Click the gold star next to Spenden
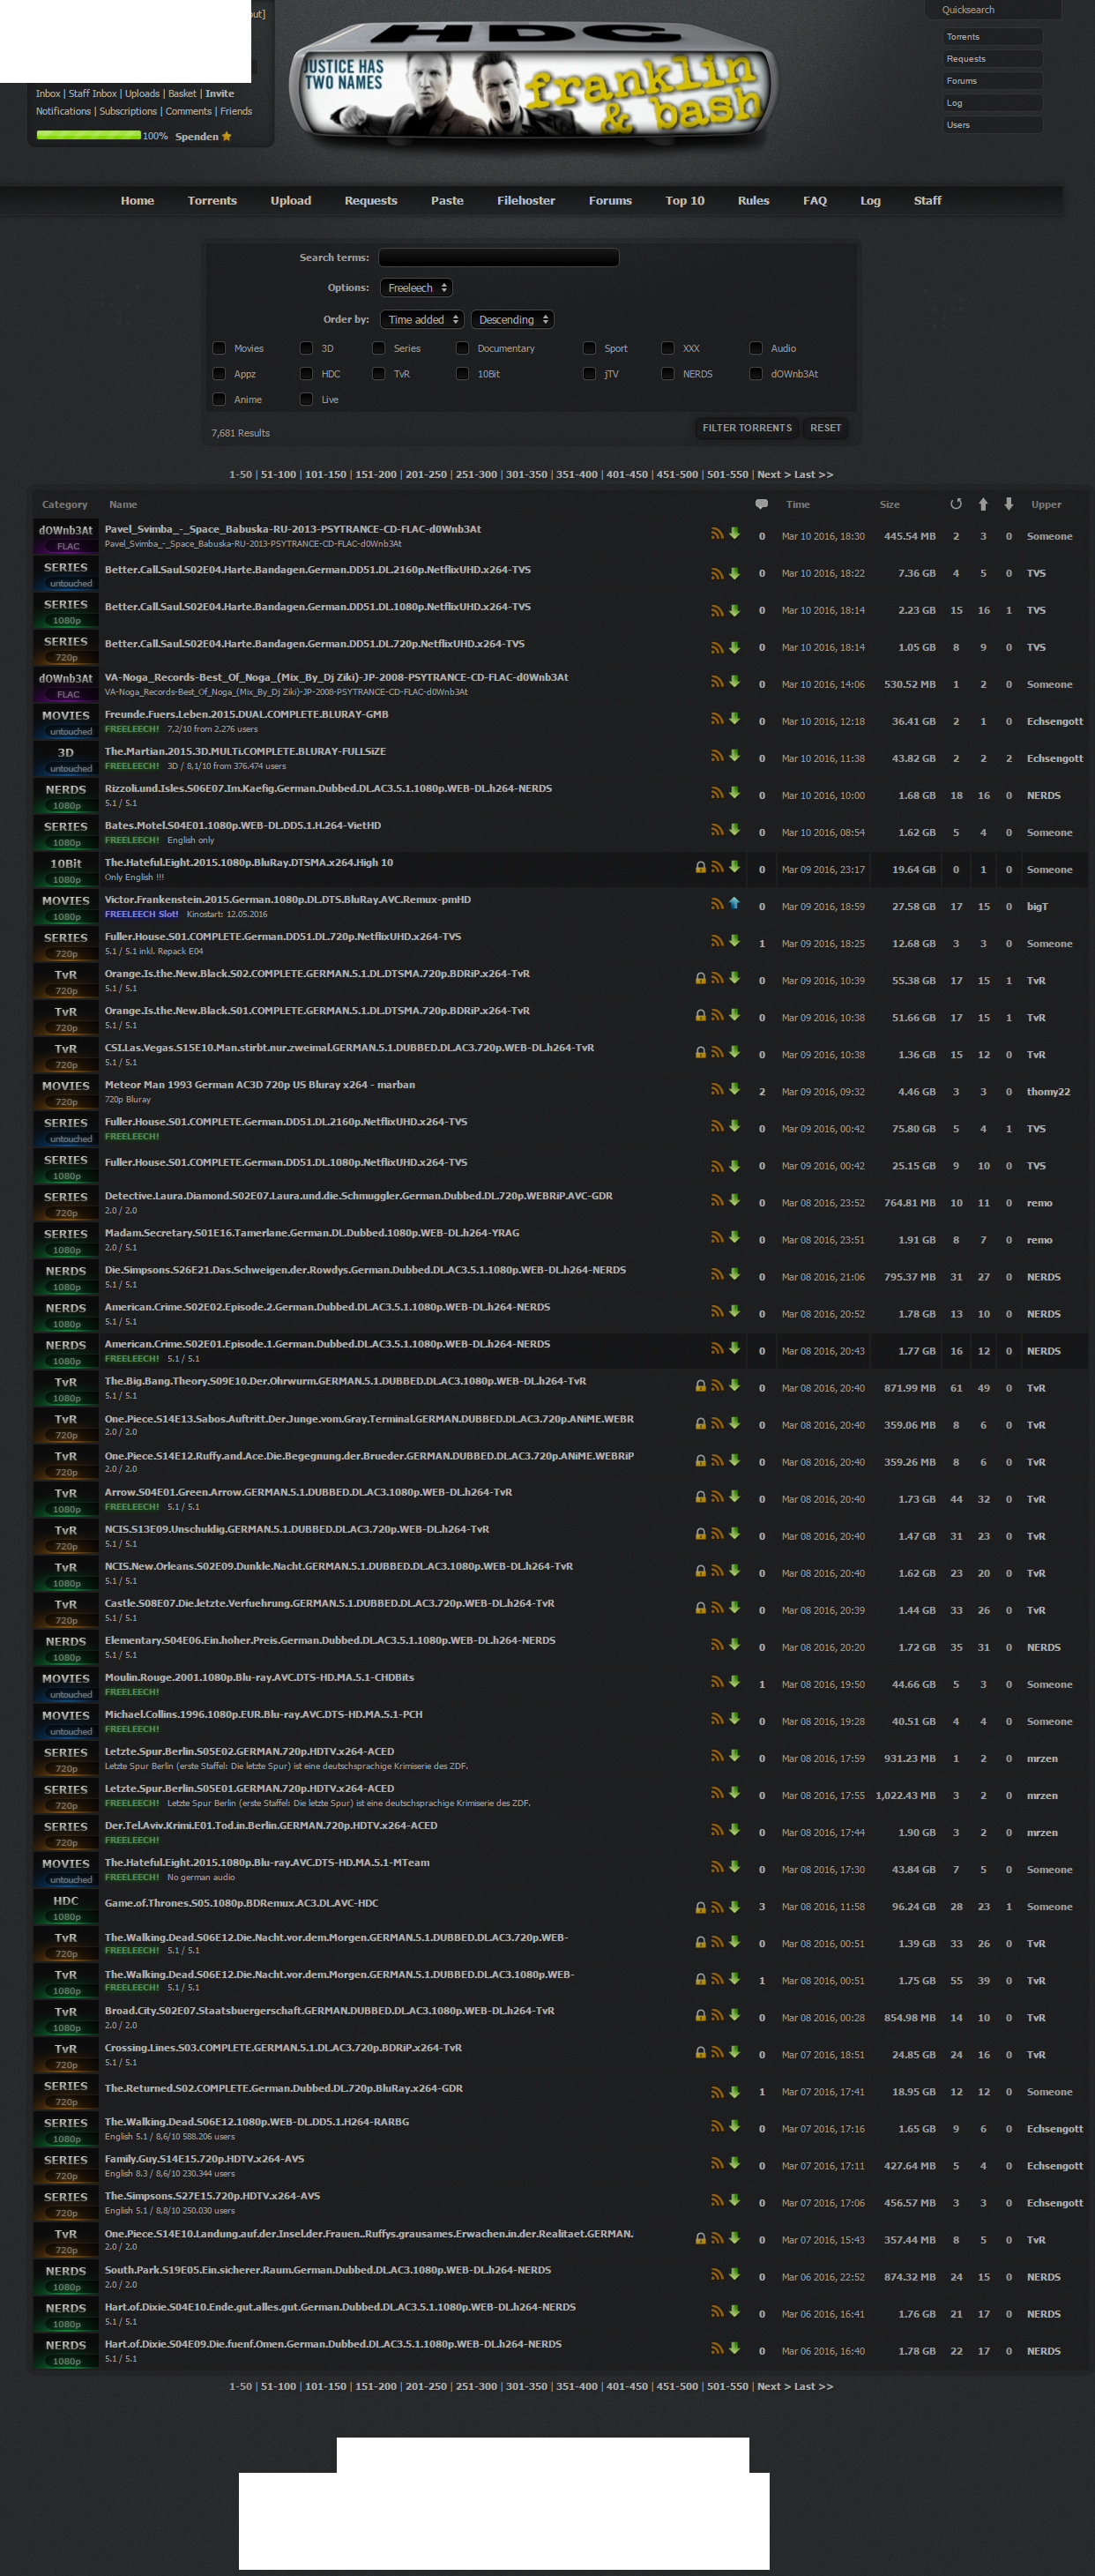1095x2576 pixels. 227,136
